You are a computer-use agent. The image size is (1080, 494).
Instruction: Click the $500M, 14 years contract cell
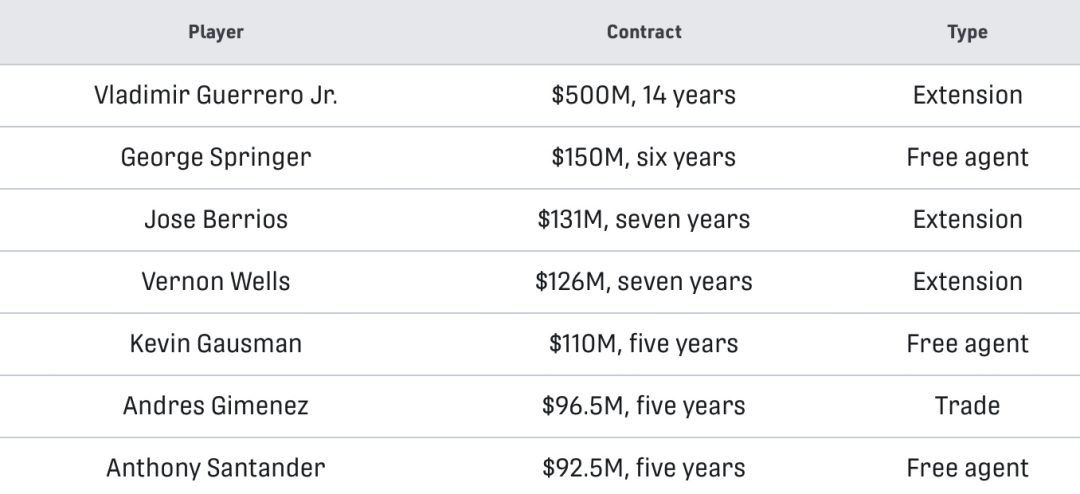pos(644,95)
